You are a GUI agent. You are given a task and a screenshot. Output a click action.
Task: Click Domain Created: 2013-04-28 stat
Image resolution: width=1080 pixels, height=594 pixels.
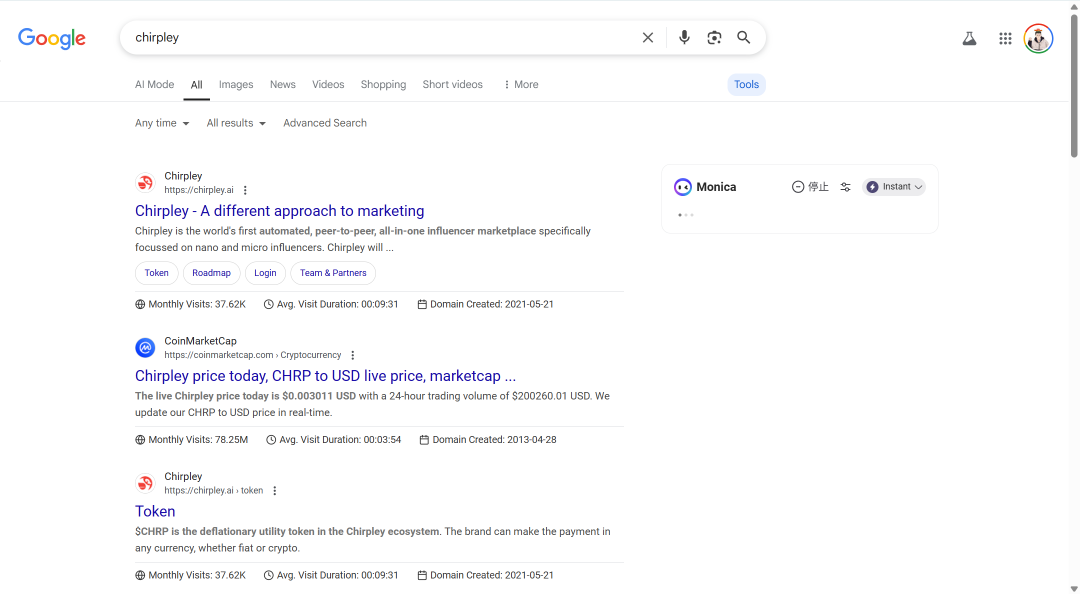pos(488,440)
